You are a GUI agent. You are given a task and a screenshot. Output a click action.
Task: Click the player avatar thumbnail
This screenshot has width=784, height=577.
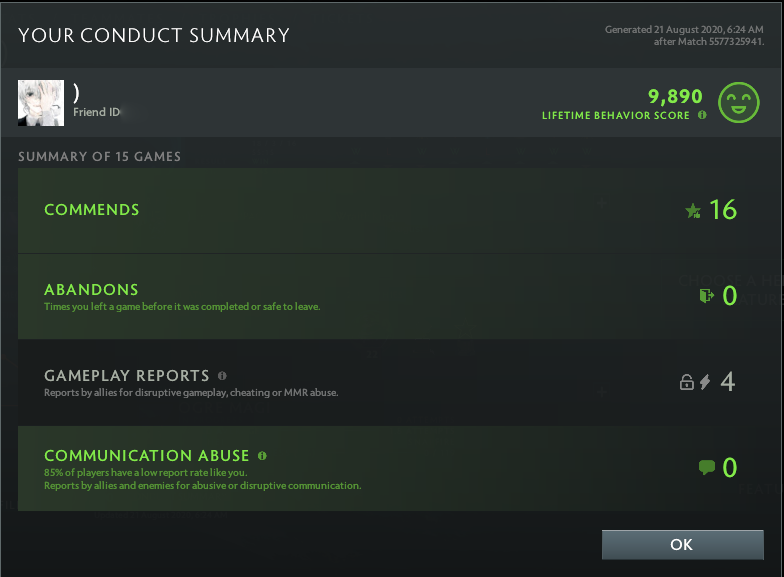click(x=41, y=103)
